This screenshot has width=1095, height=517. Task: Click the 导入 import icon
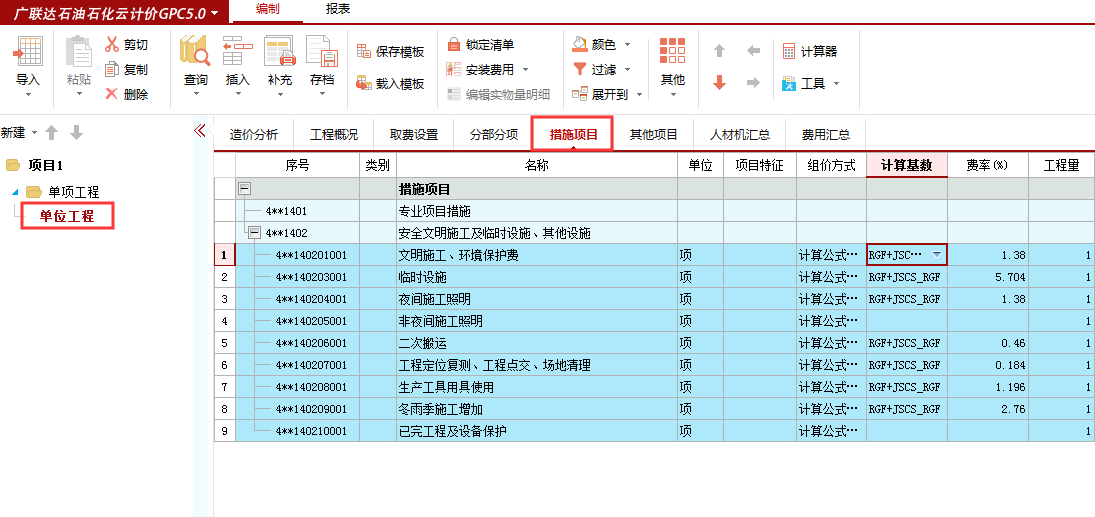(x=28, y=52)
